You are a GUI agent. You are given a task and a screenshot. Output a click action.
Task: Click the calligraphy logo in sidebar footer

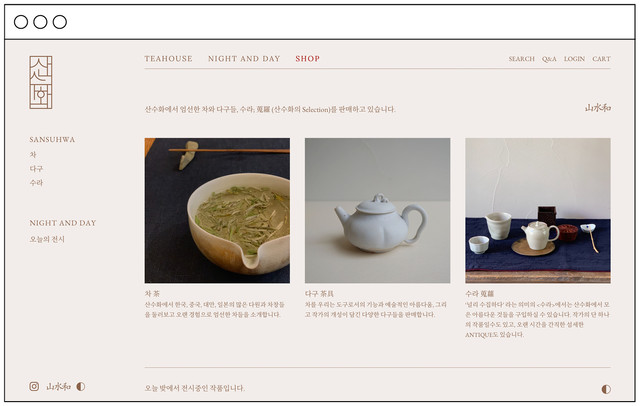coord(58,386)
